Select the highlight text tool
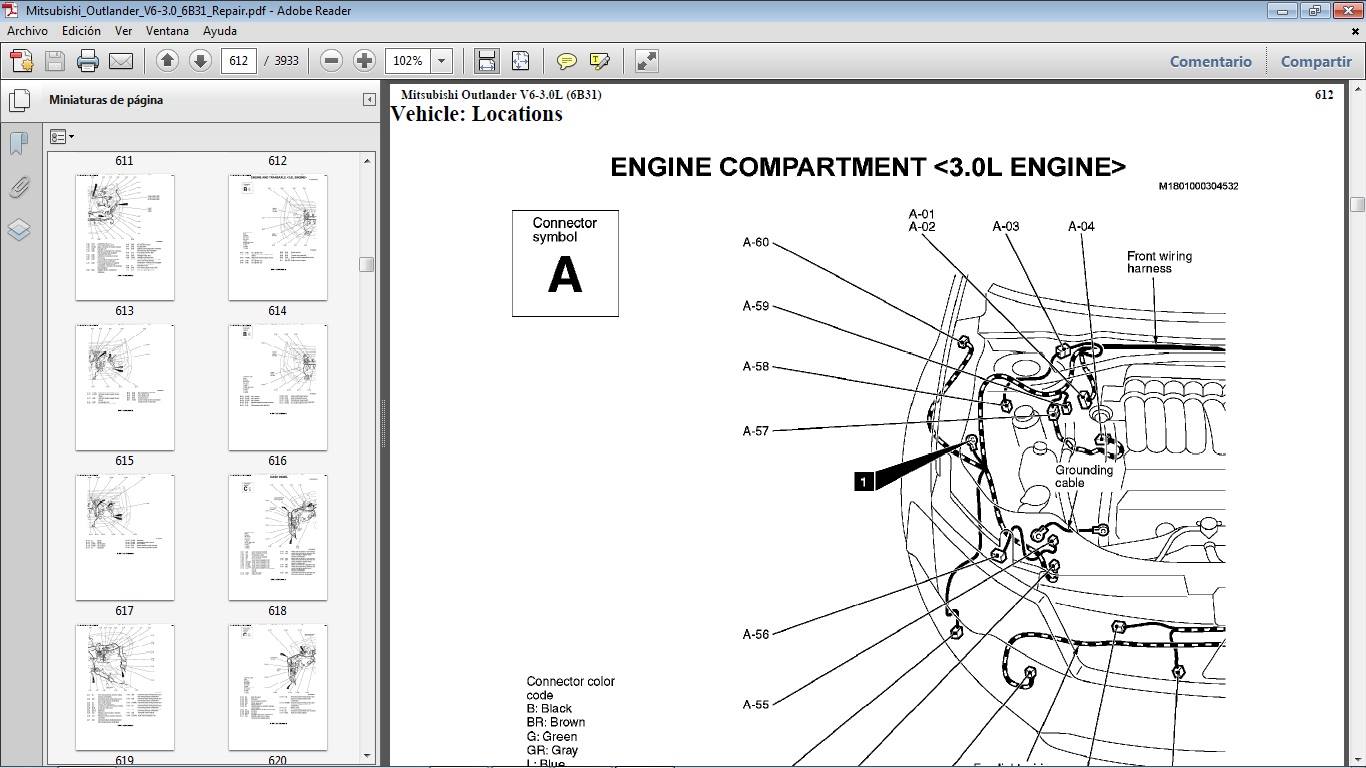1366x768 pixels. [600, 61]
